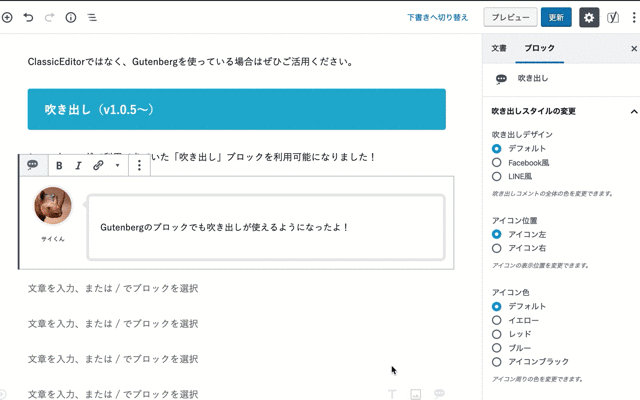Viewport: 640px width, 400px height.
Task: Click 下書きへ切り替え link
Action: pos(438,18)
